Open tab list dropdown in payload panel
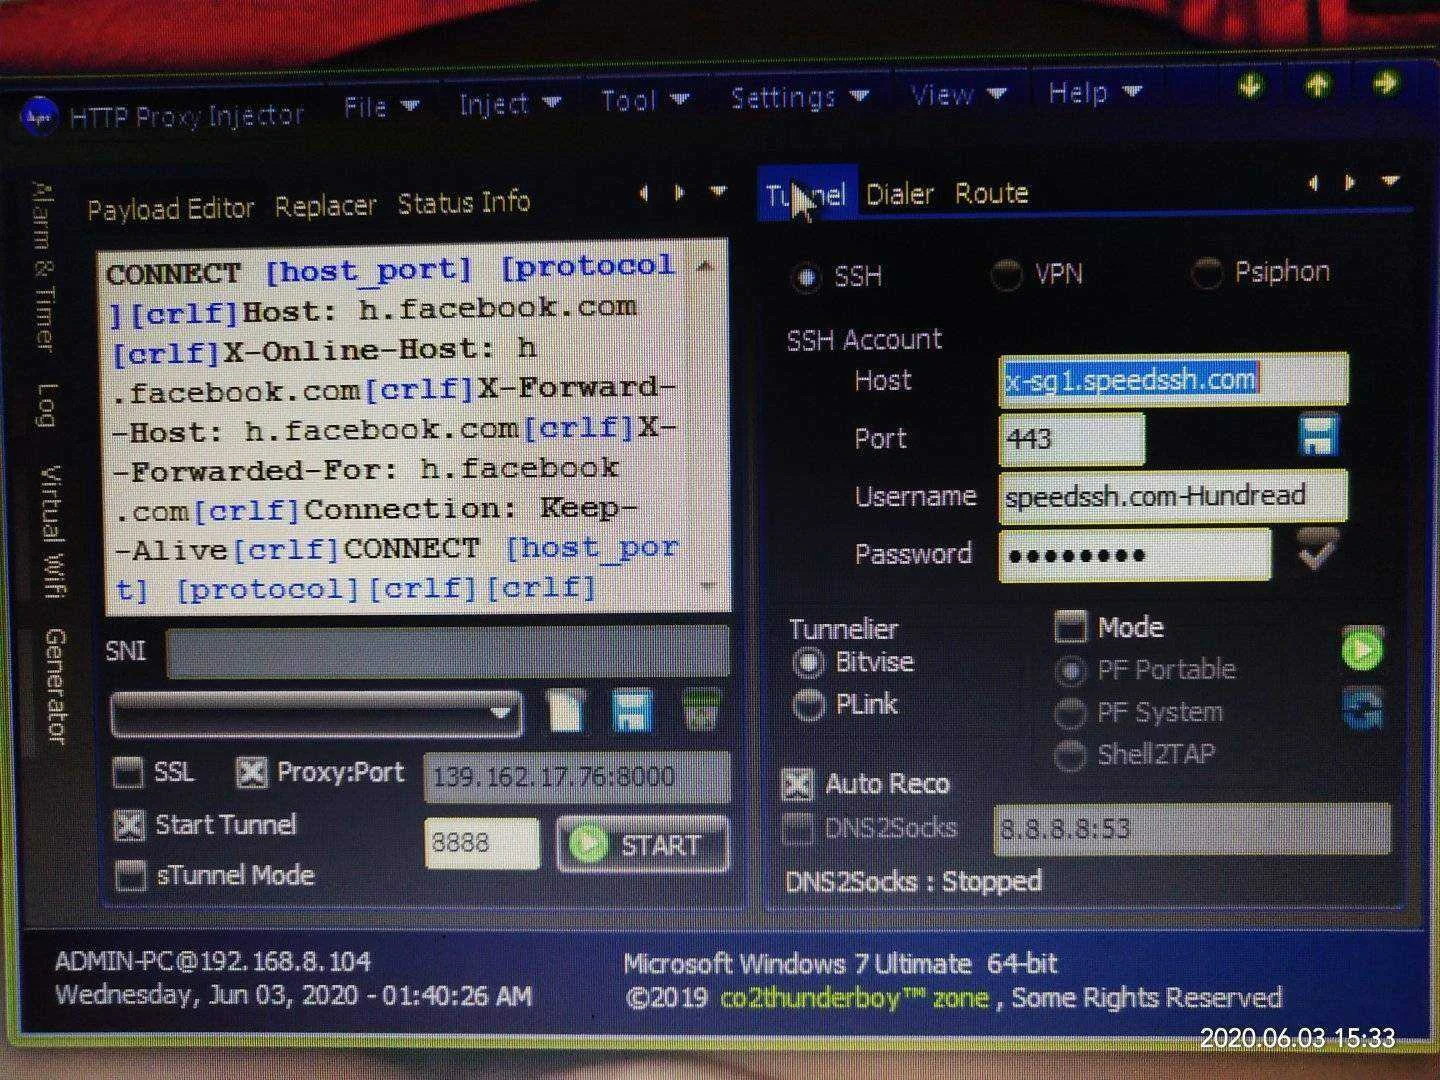The height and width of the screenshot is (1080, 1440). (718, 191)
